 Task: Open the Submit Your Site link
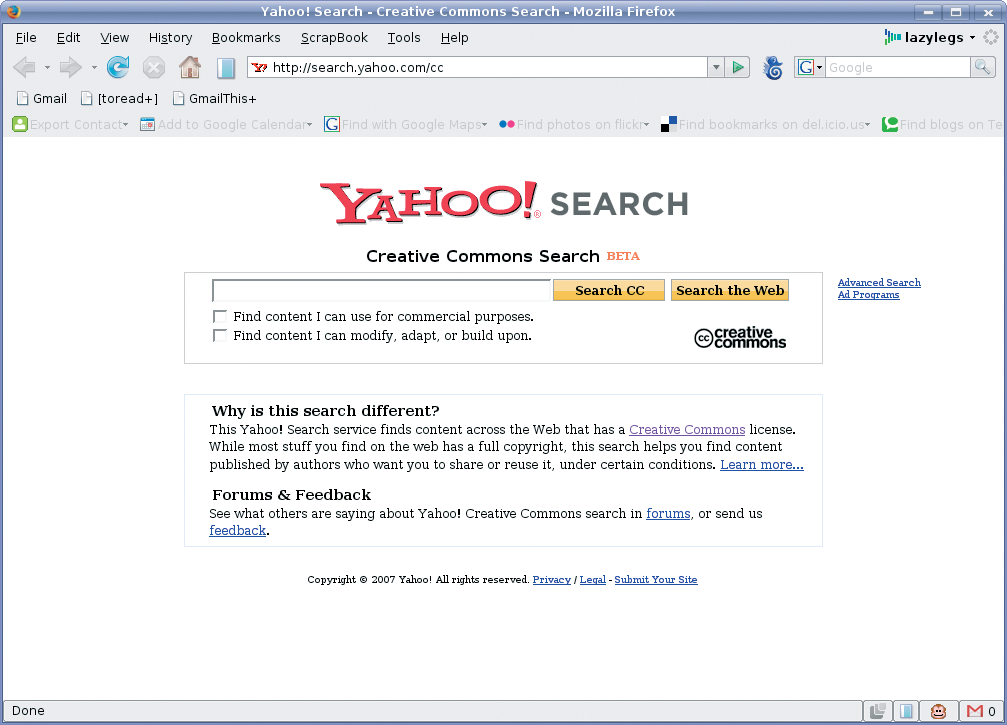pyautogui.click(x=656, y=579)
